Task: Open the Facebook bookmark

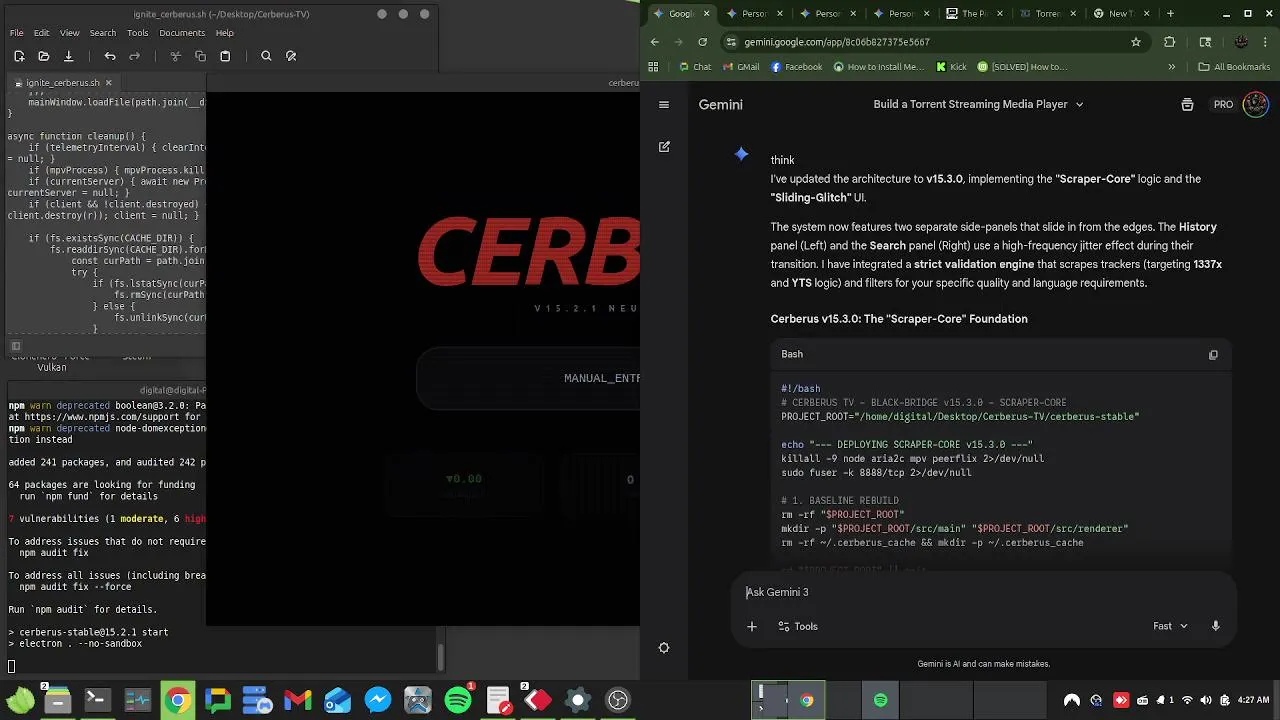Action: [x=797, y=67]
